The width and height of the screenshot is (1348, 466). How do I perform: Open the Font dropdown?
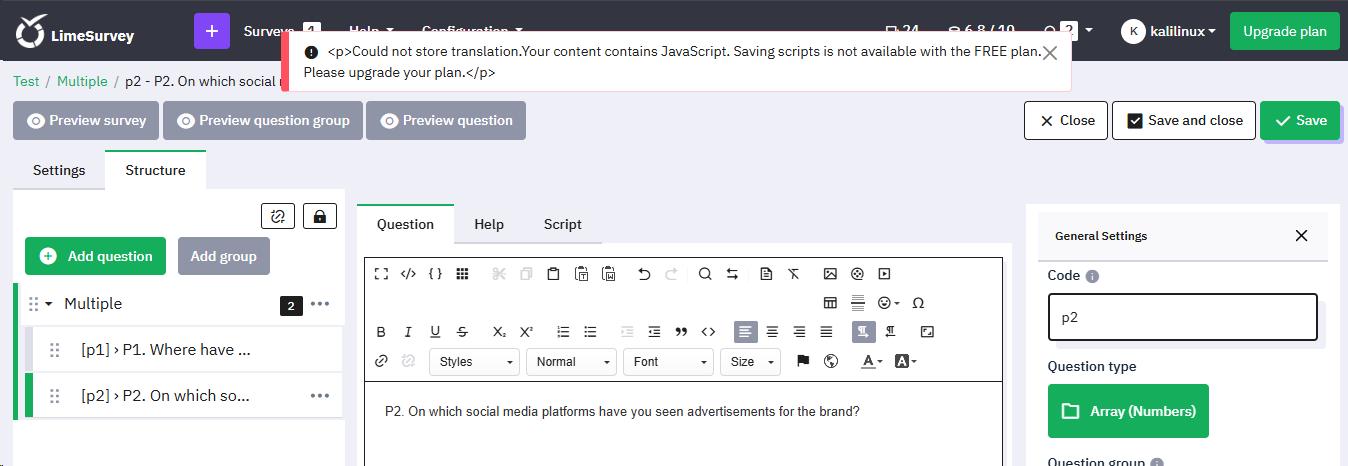pyautogui.click(x=670, y=362)
